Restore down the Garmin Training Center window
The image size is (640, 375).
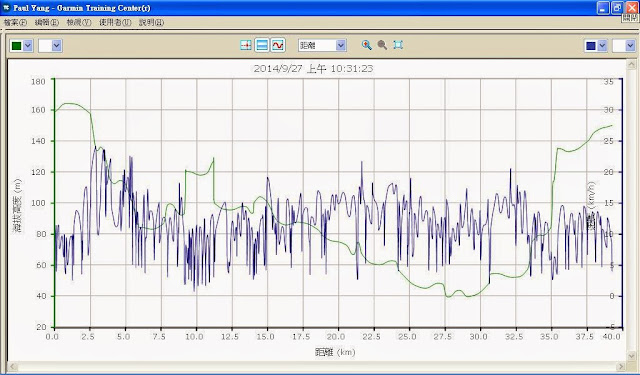[x=617, y=8]
